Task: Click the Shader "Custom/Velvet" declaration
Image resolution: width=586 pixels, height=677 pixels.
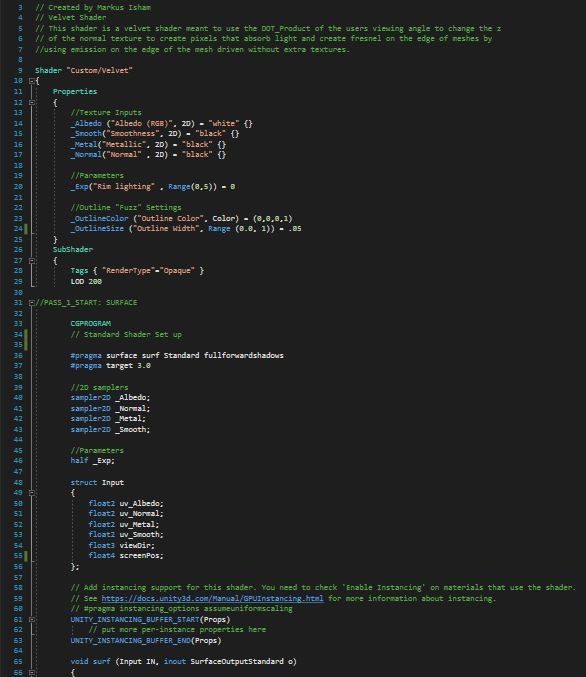Action: pyautogui.click(x=84, y=70)
